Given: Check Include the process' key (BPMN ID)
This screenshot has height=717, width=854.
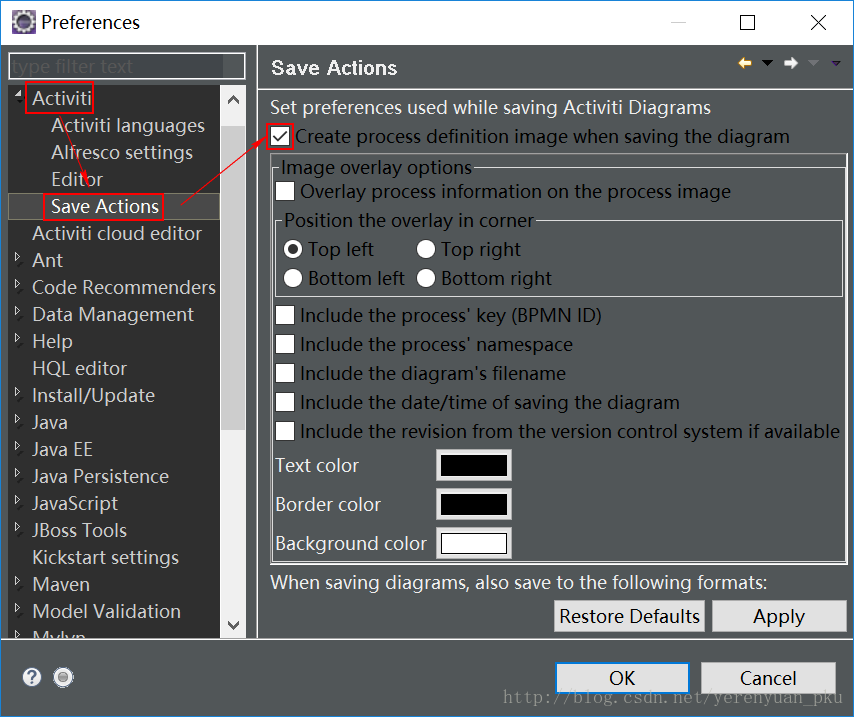Looking at the screenshot, I should [285, 315].
